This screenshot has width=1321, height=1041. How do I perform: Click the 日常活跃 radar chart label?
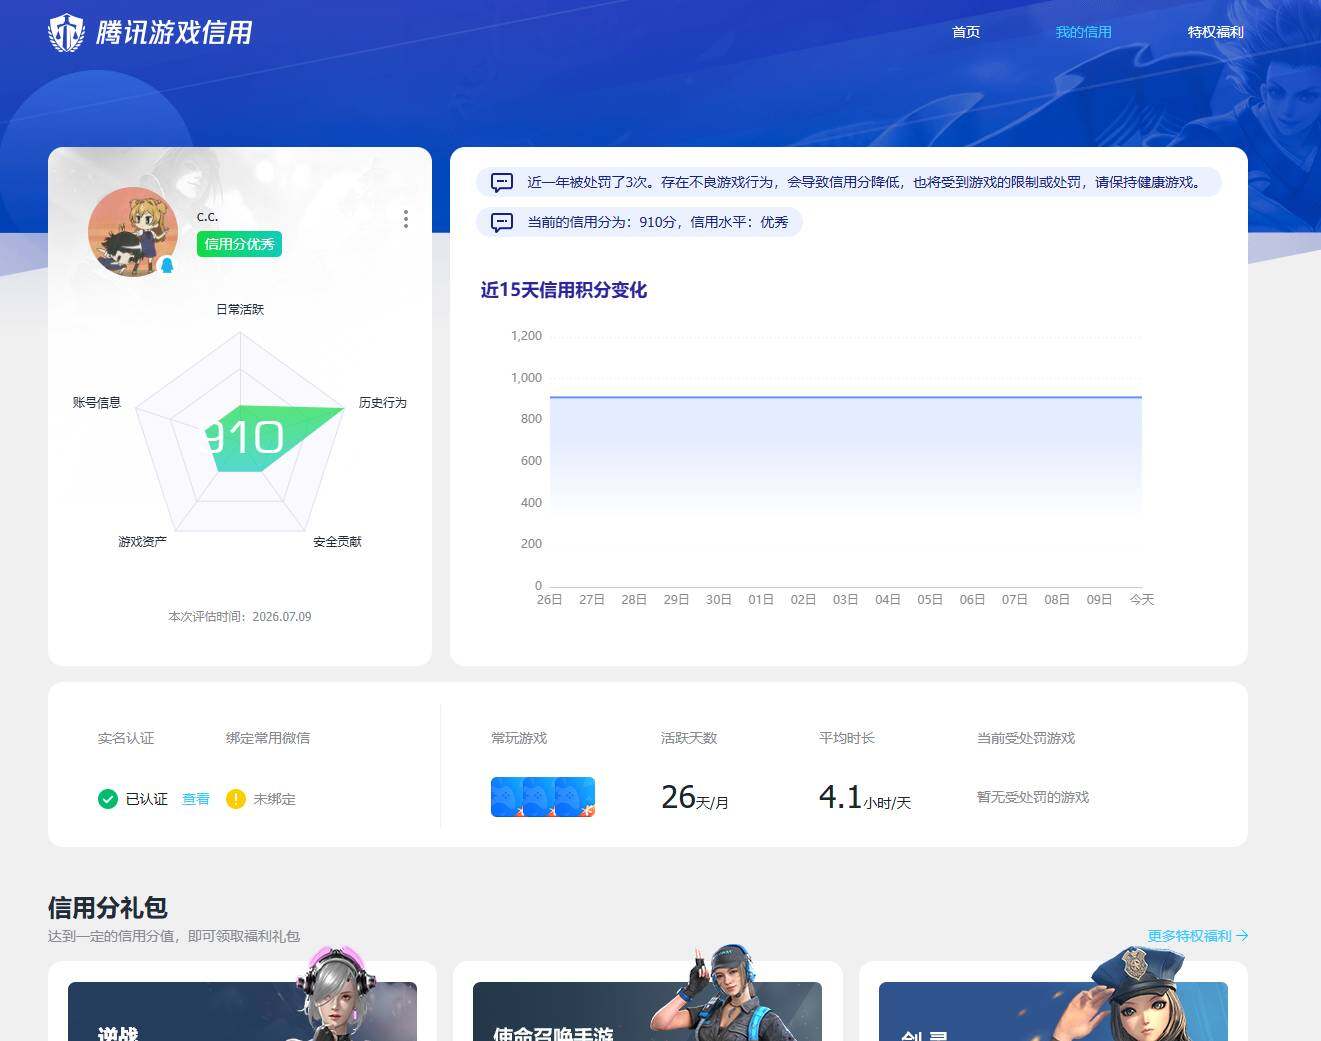click(240, 309)
